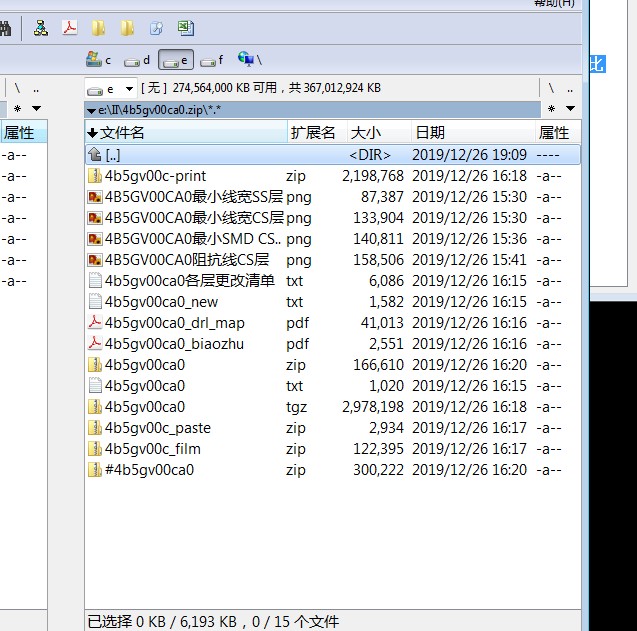Image resolution: width=637 pixels, height=631 pixels.
Task: Click the text icon of the 1,020-byte 4b5gv00ca0 txt
Action: (95, 386)
